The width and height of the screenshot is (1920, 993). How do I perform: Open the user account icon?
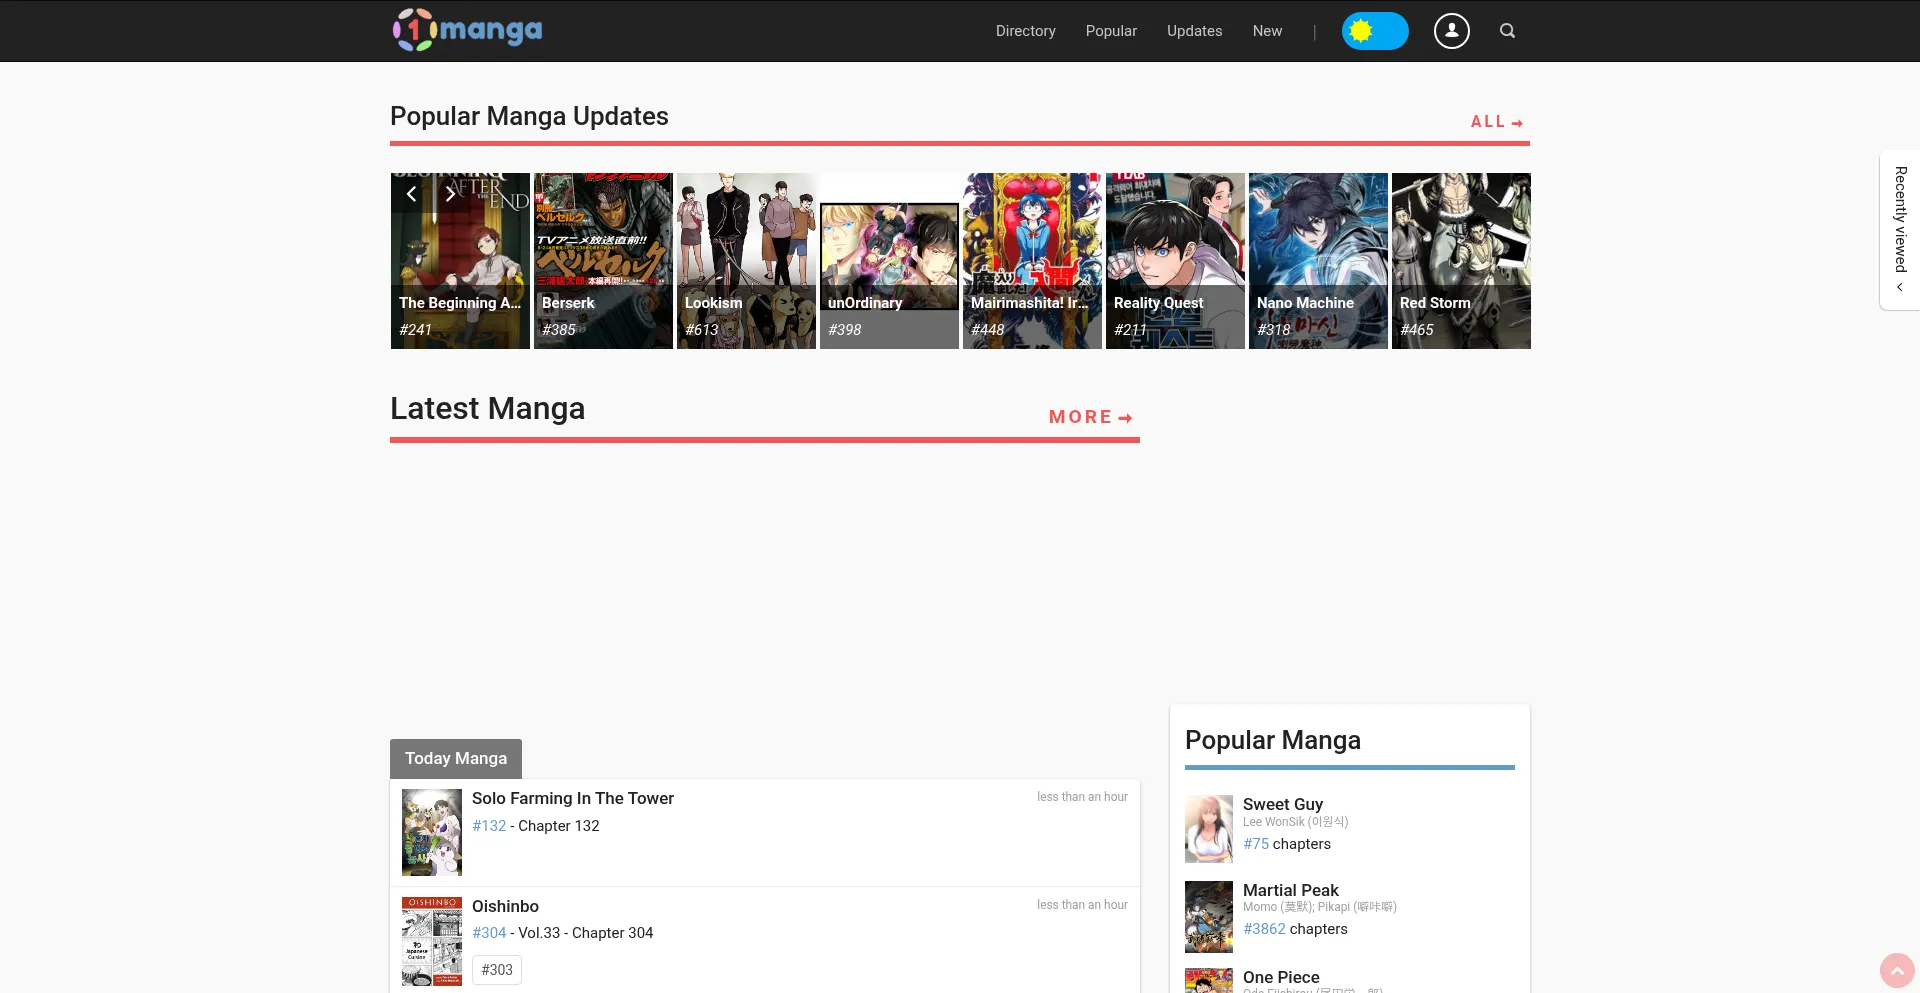[1452, 31]
